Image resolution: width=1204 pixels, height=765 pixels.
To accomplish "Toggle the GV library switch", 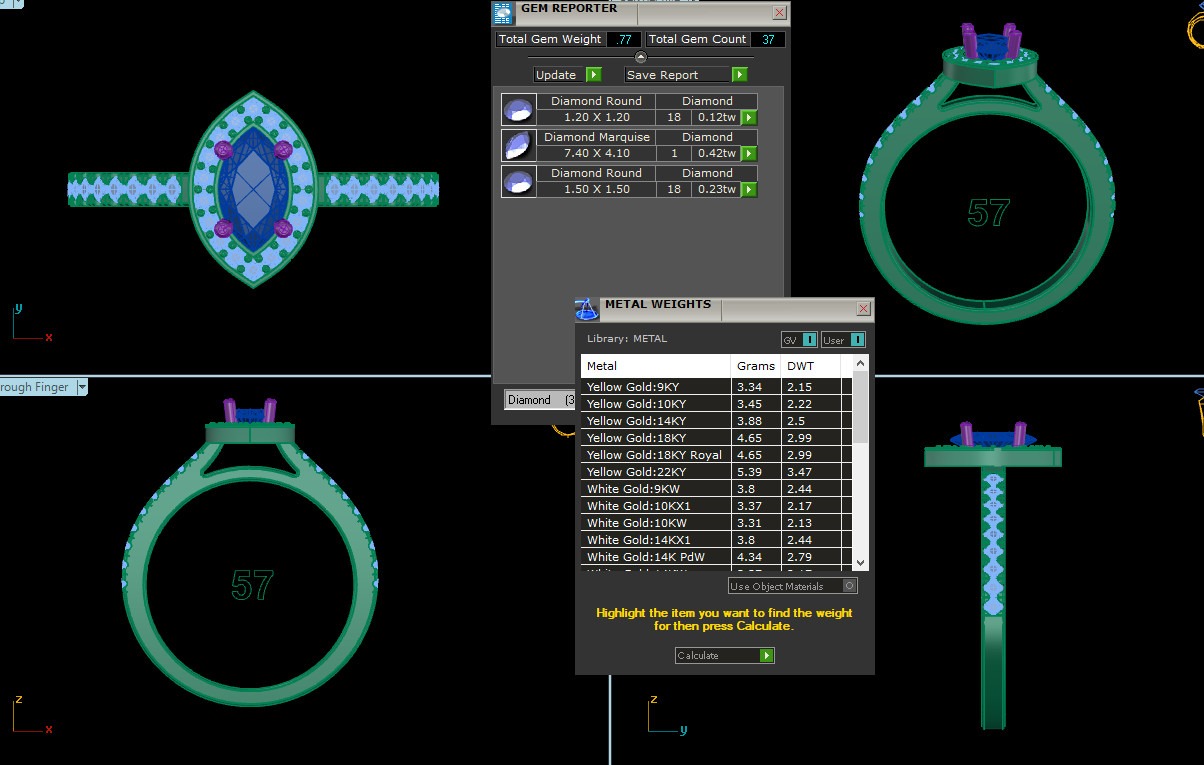I will tap(809, 340).
